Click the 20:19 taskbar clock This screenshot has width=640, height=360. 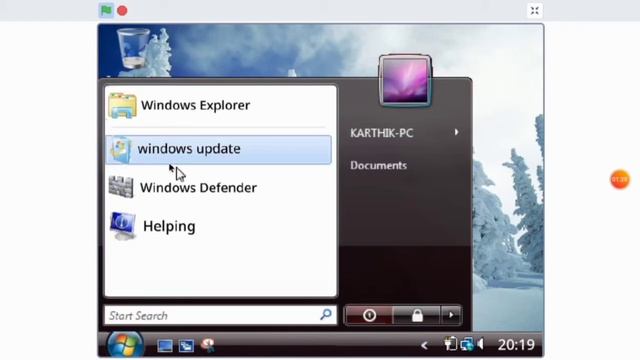coord(516,345)
